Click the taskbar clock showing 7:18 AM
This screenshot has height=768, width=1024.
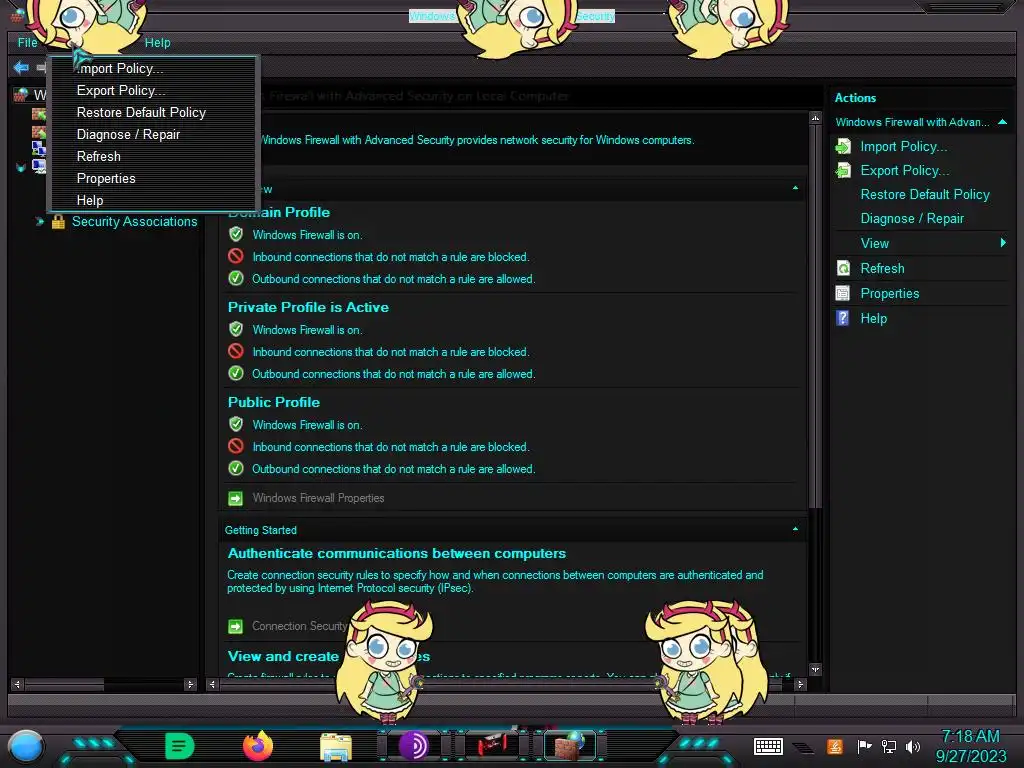coord(970,746)
